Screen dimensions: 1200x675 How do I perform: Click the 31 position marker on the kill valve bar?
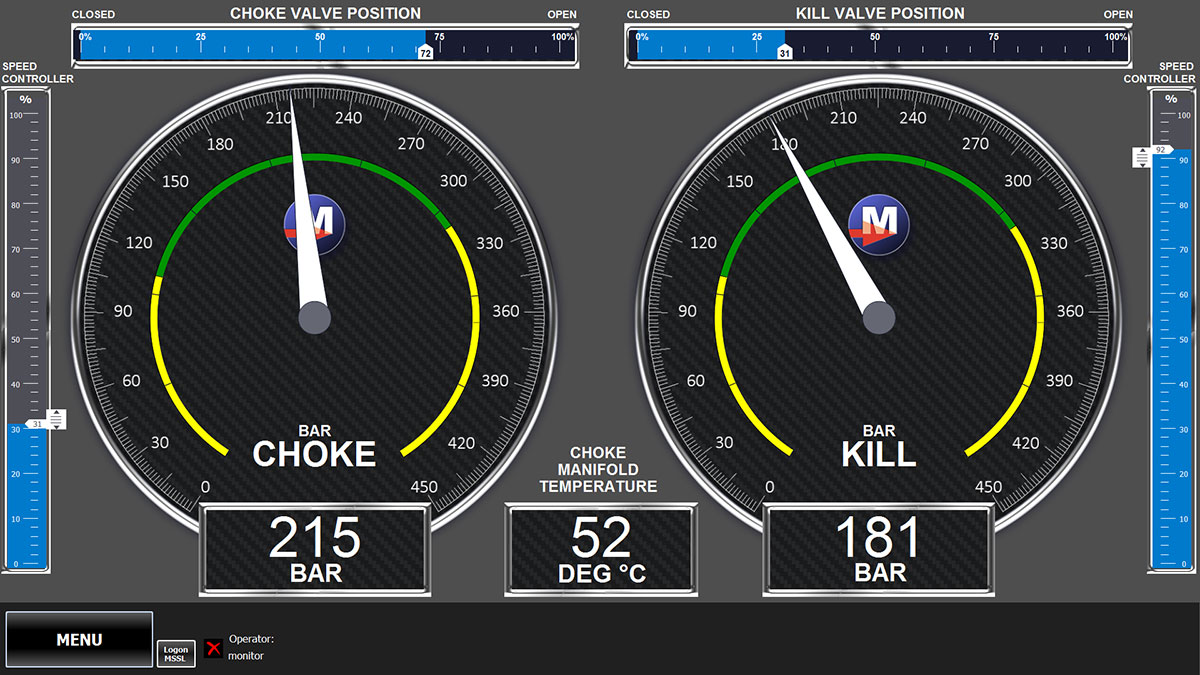[x=786, y=51]
